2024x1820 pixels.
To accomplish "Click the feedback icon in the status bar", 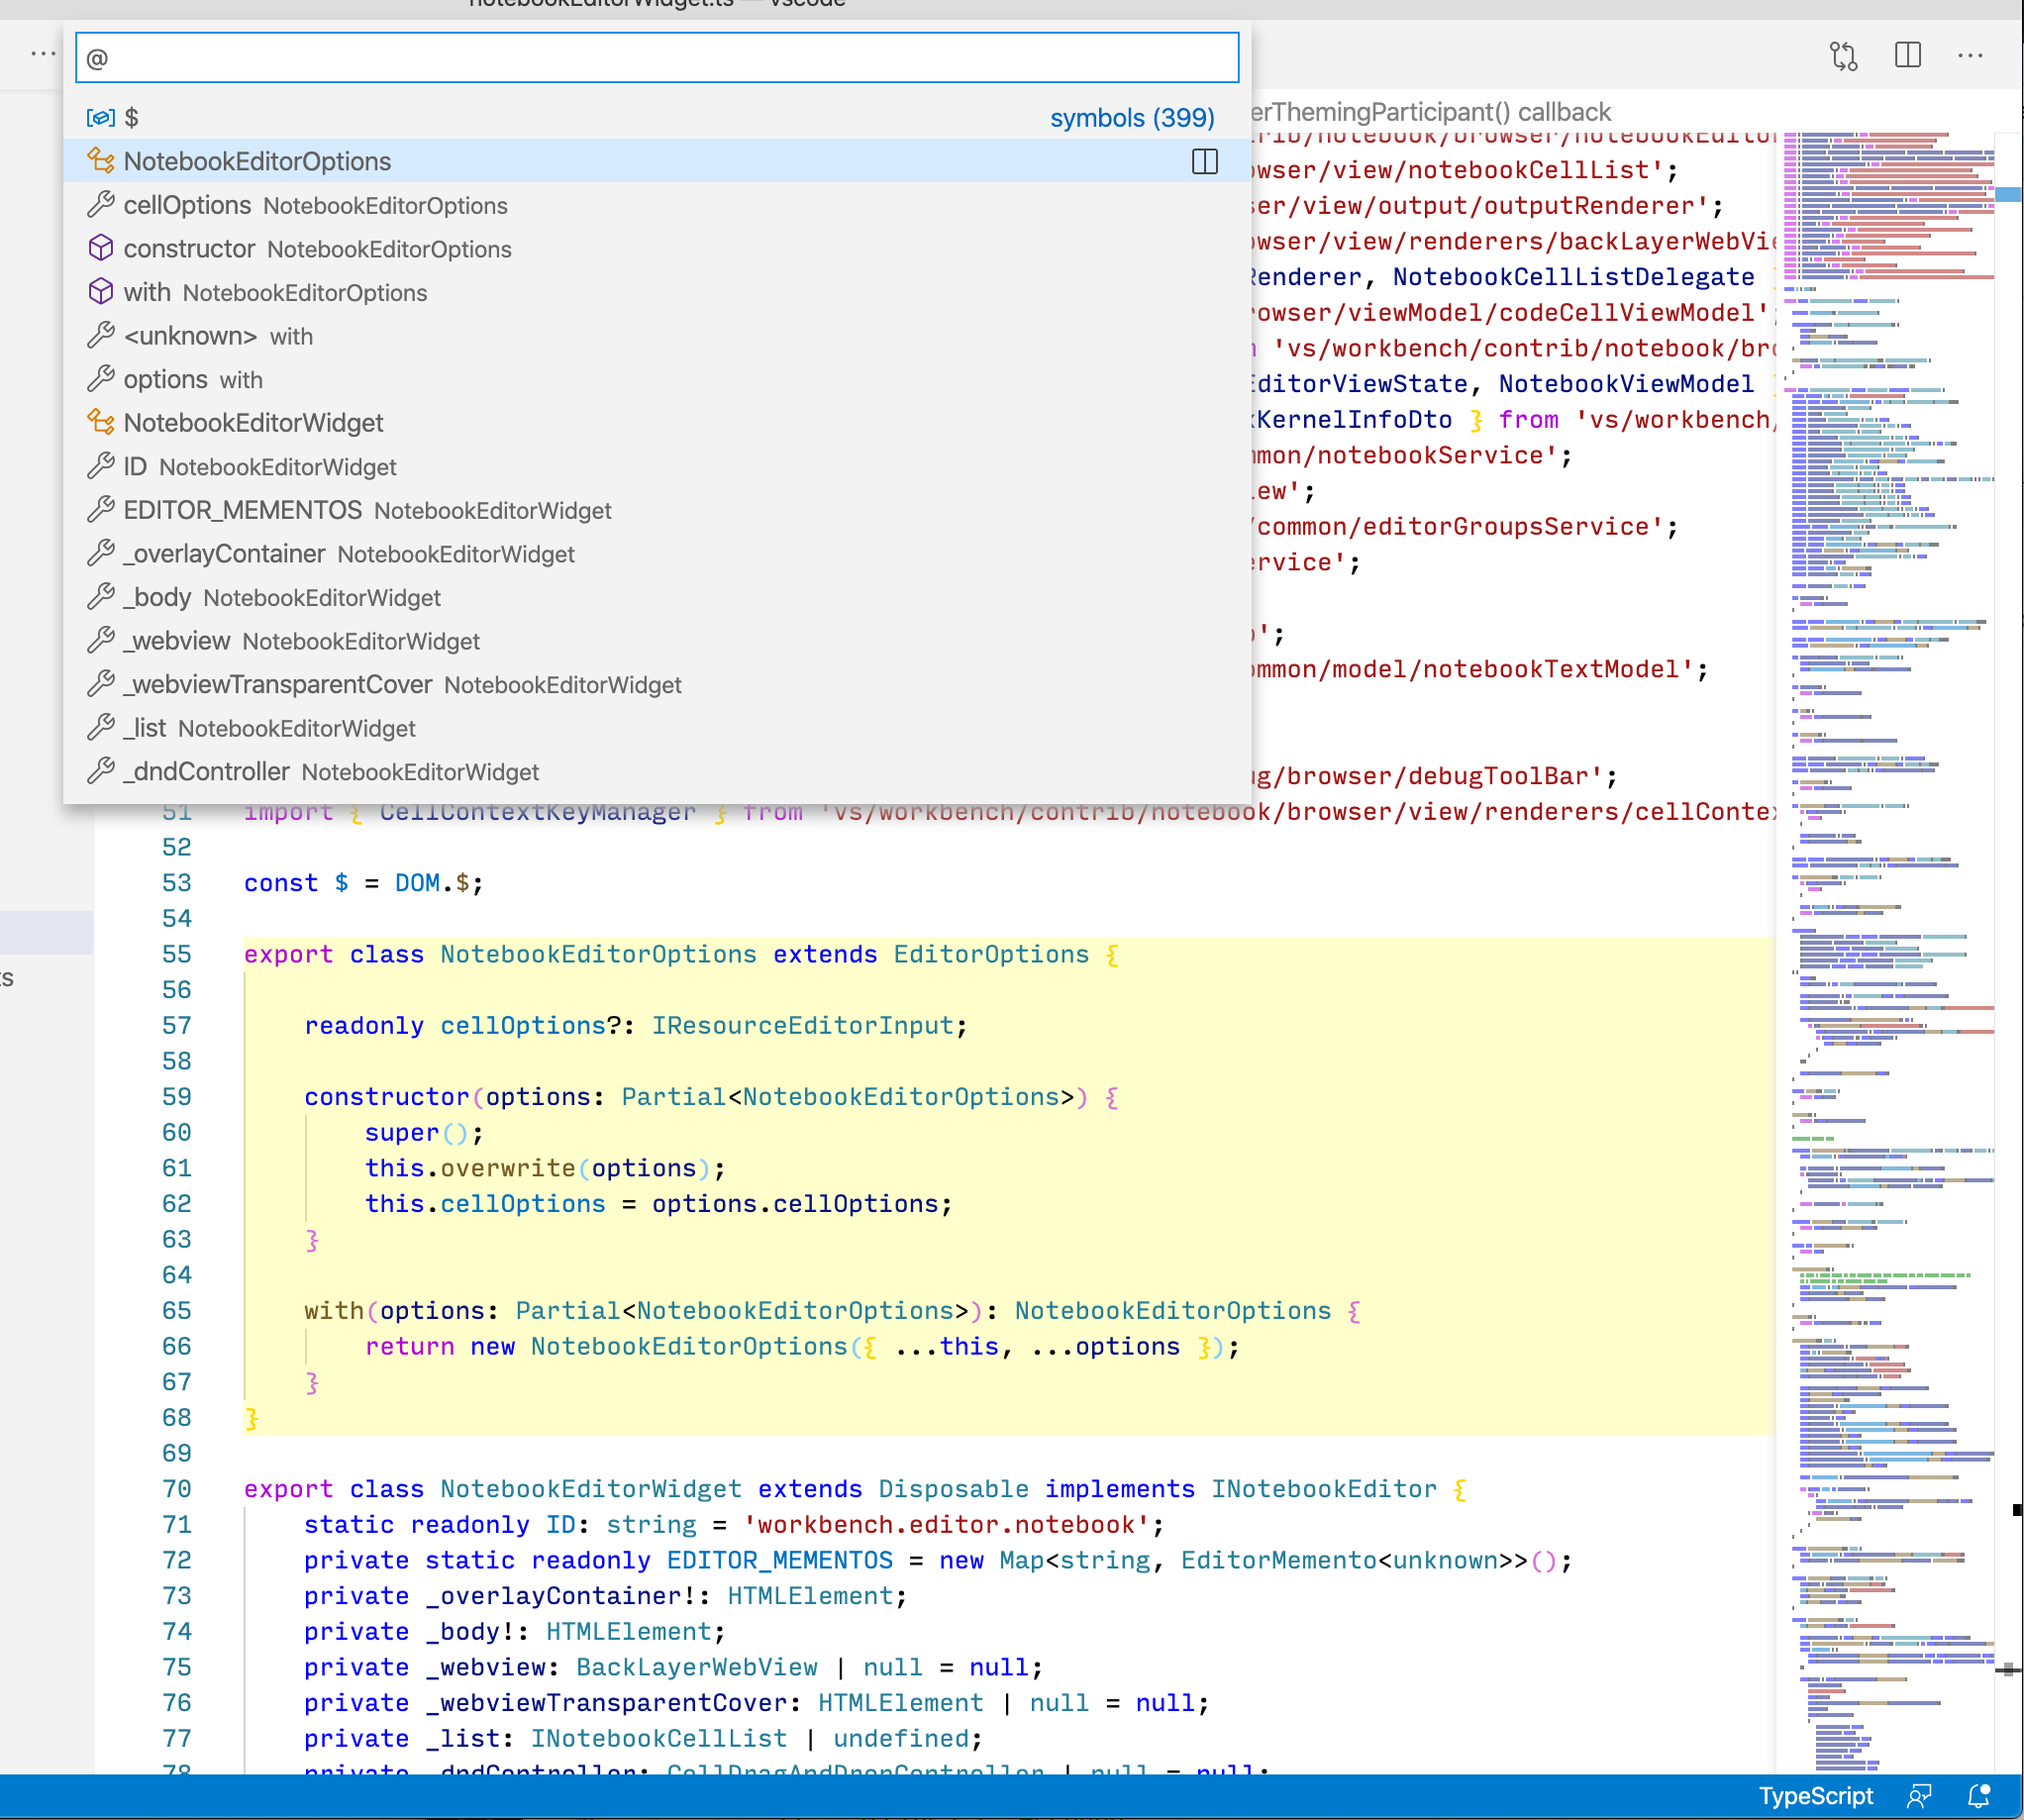I will coord(1920,1795).
